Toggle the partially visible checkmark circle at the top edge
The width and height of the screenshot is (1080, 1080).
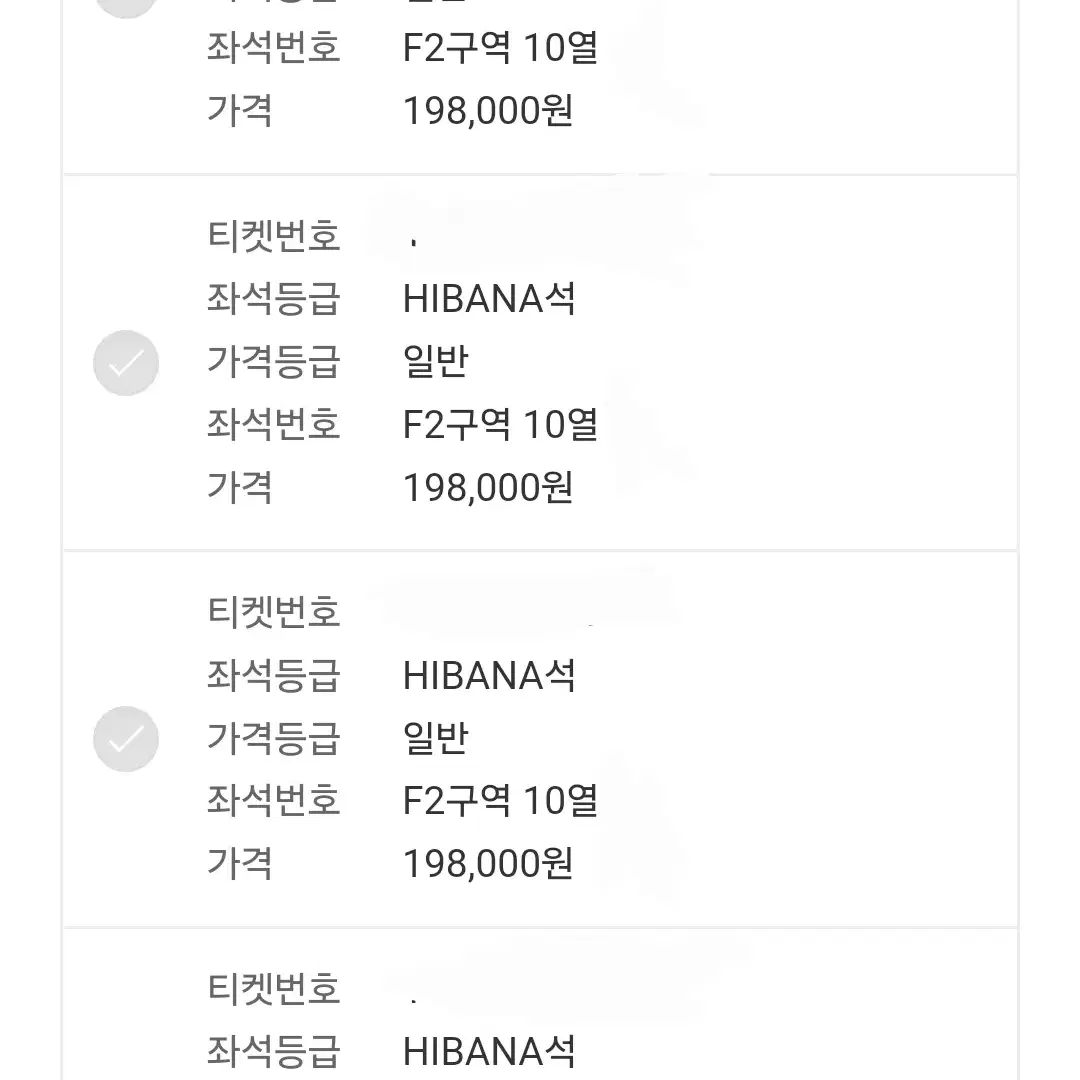pyautogui.click(x=126, y=8)
